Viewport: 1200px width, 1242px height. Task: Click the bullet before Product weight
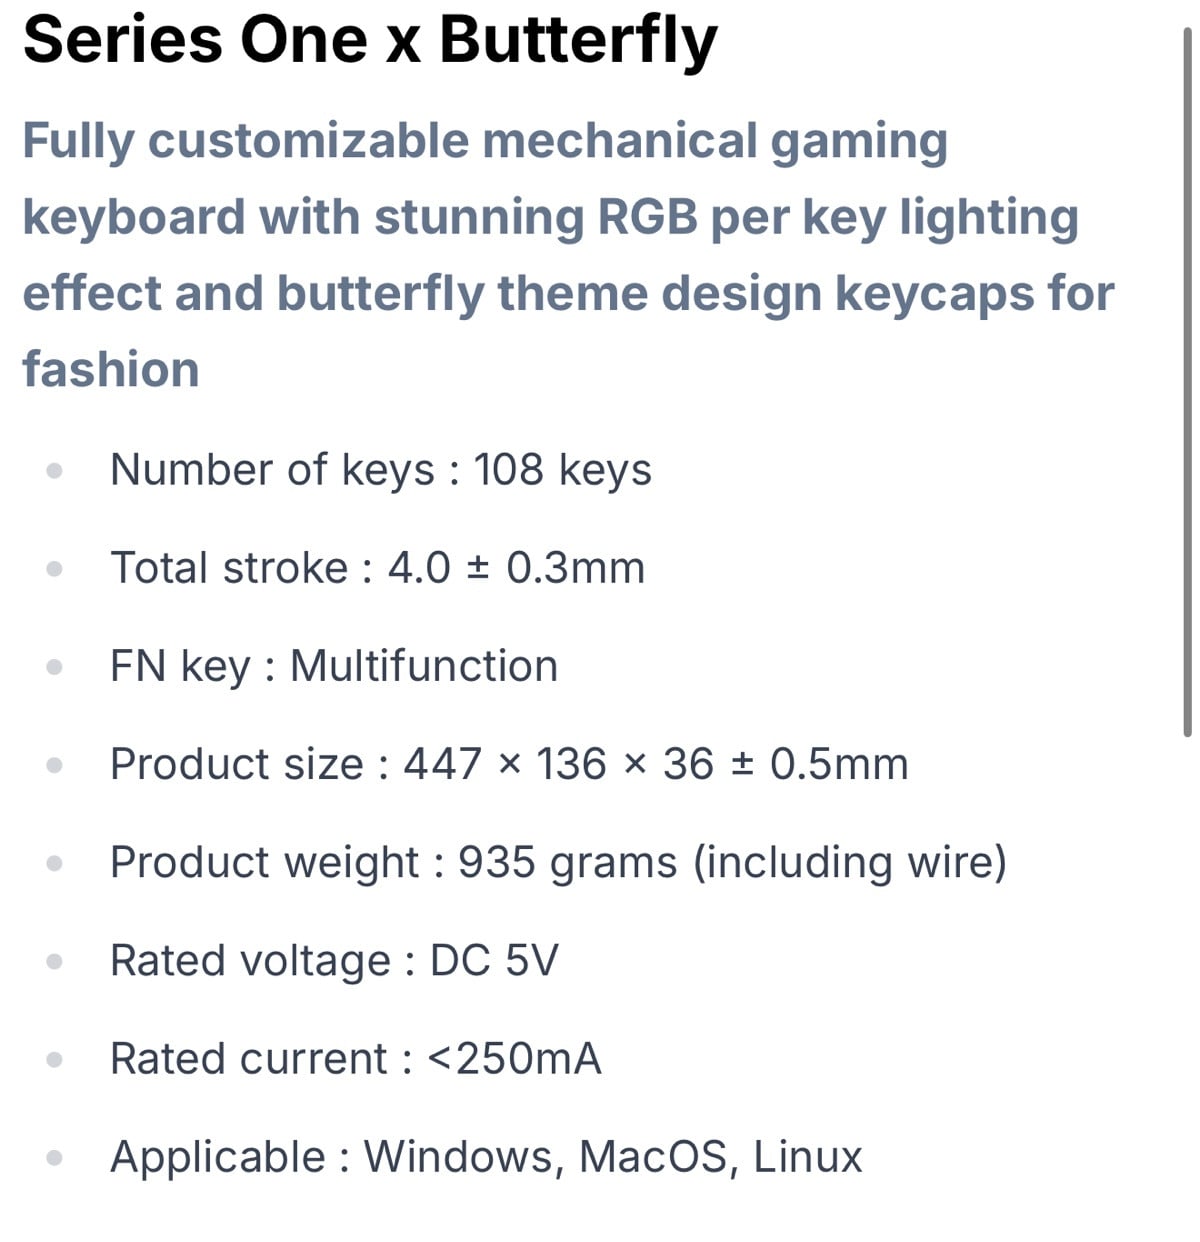tap(56, 863)
